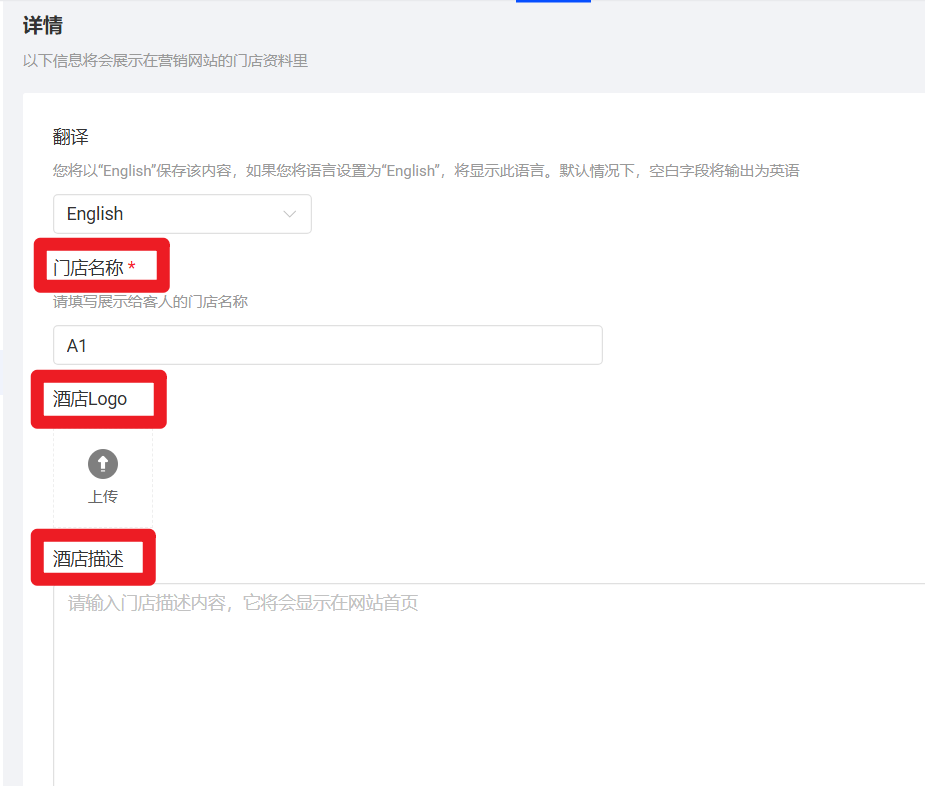Click the 详情 section heading
This screenshot has height=795, width=925.
(x=43, y=25)
